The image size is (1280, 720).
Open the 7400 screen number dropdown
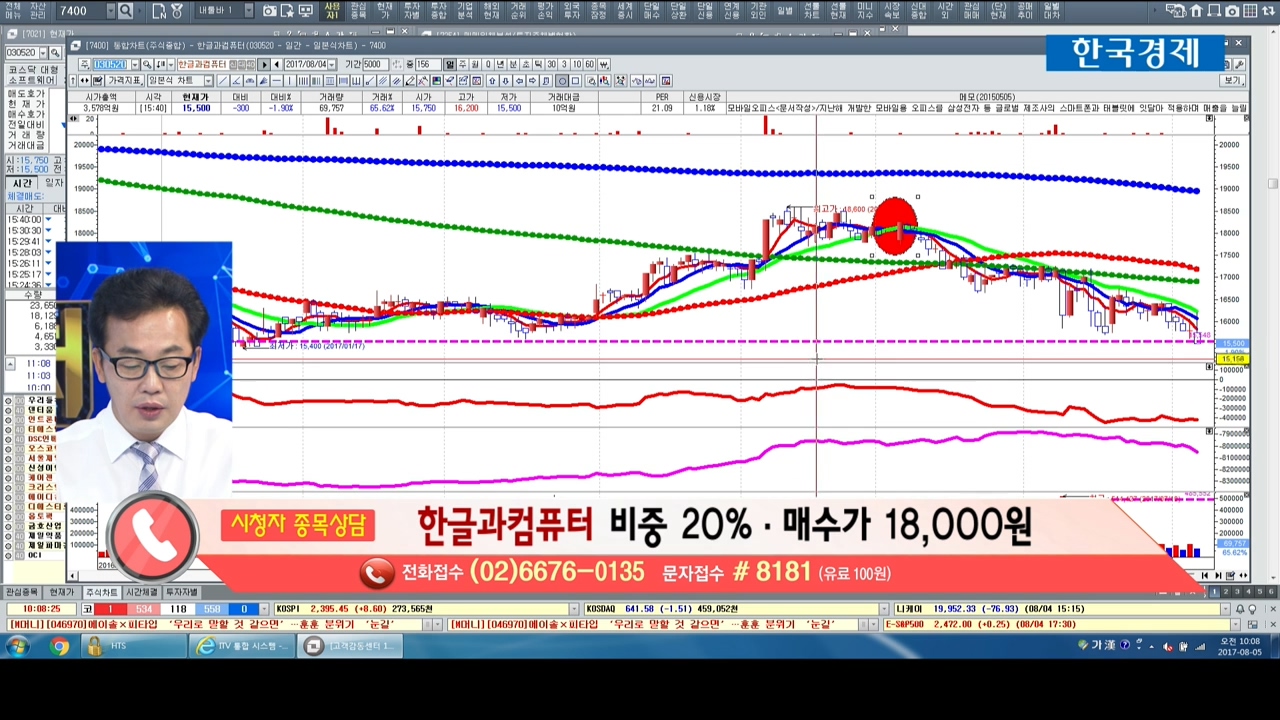pyautogui.click(x=110, y=11)
